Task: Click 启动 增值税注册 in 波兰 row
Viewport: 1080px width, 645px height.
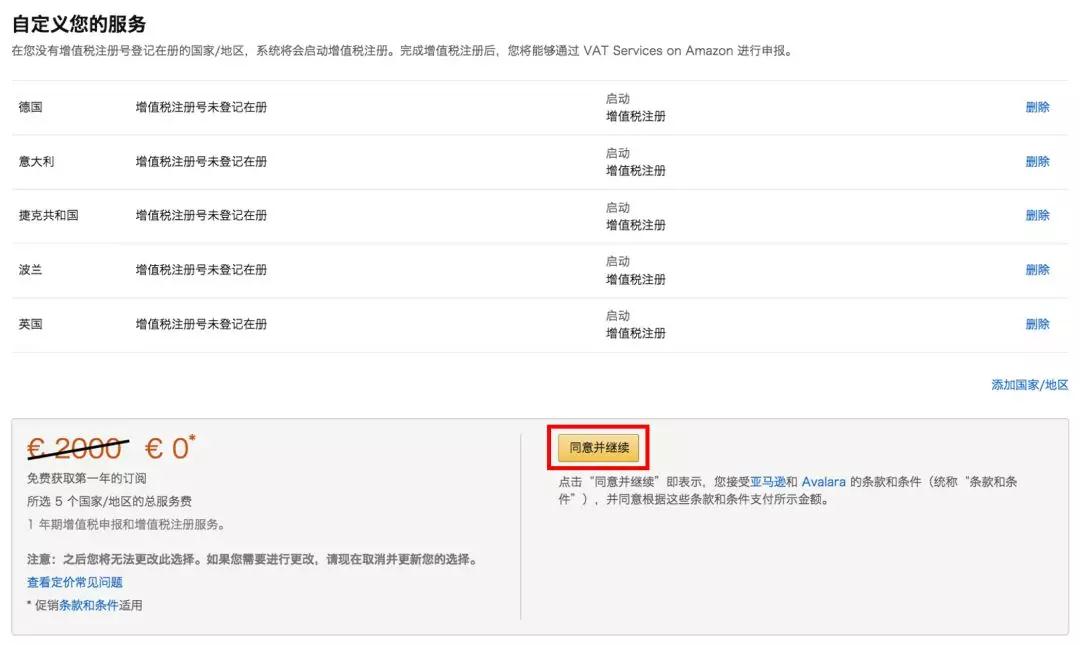Action: (x=636, y=270)
